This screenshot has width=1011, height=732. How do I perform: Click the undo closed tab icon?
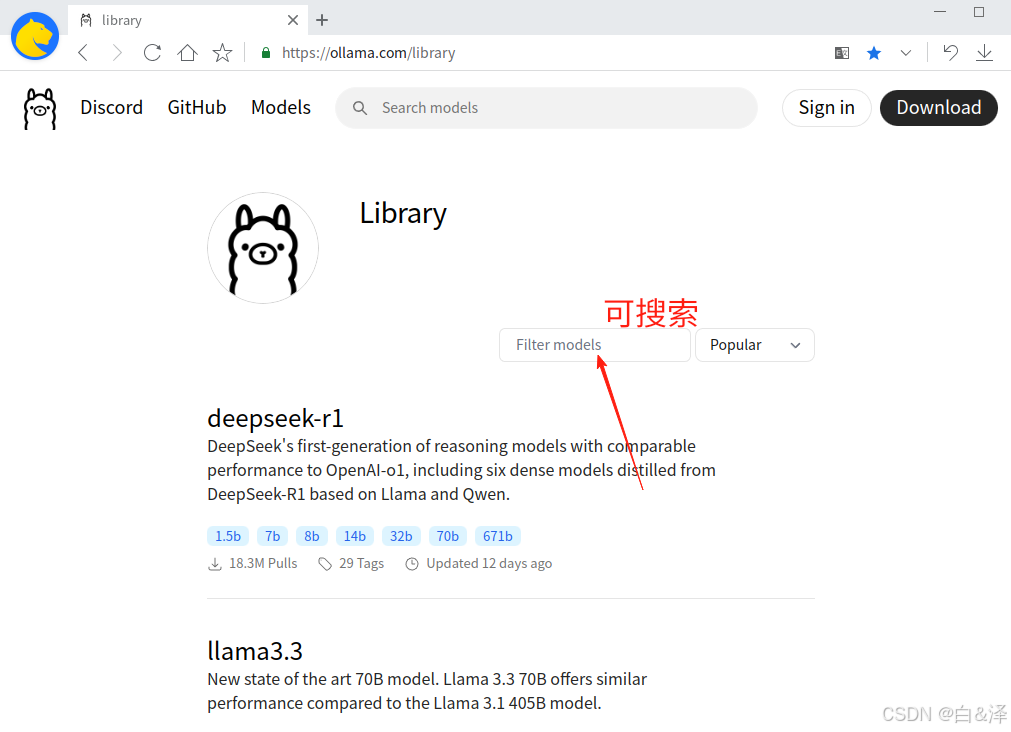[x=950, y=52]
